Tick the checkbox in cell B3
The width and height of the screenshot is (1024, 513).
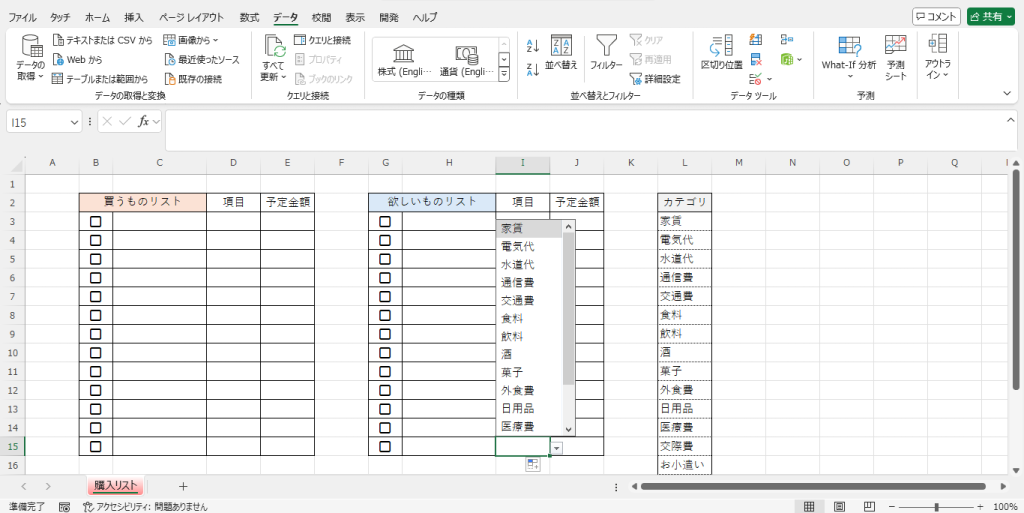tap(96, 222)
